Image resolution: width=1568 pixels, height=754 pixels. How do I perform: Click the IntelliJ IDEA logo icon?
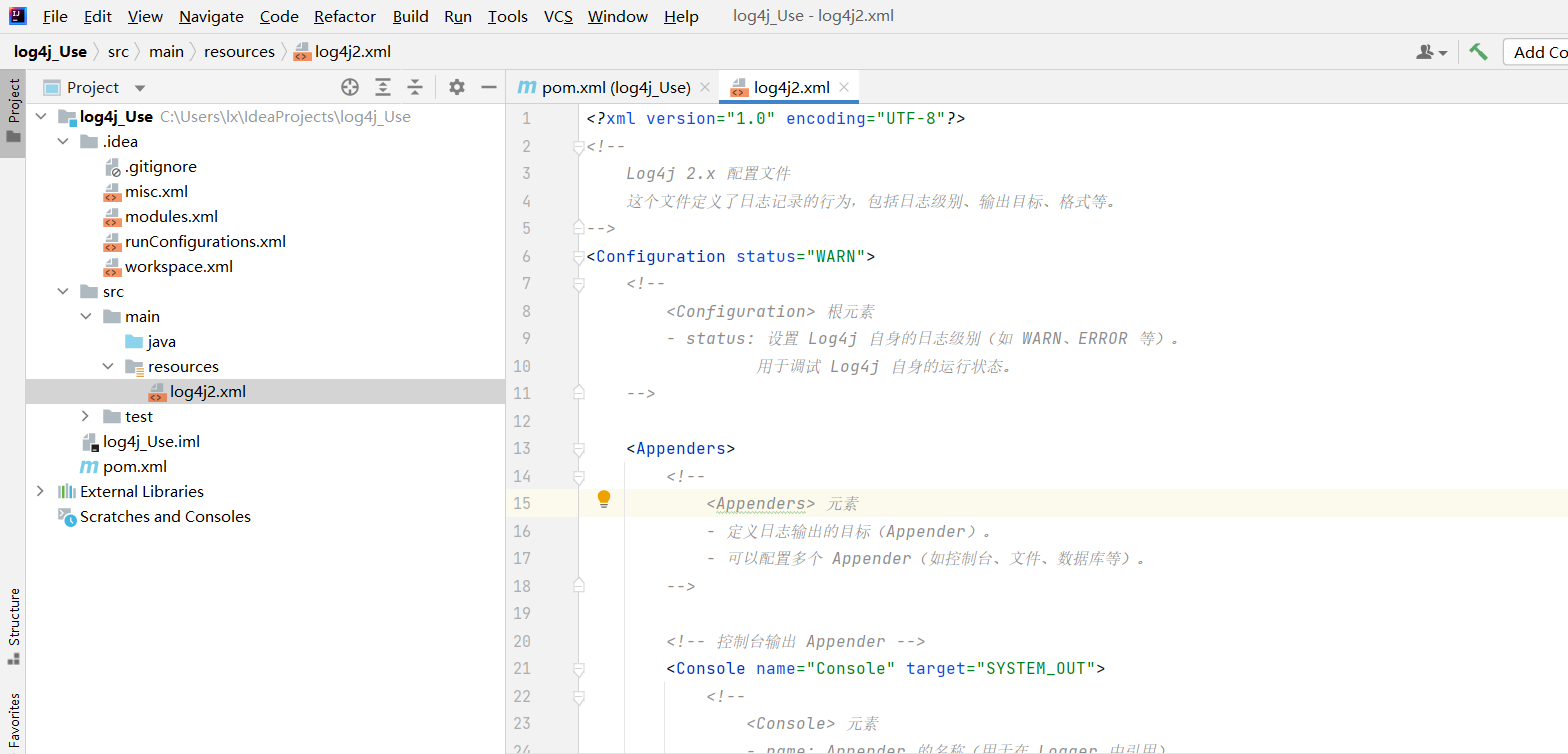(18, 16)
